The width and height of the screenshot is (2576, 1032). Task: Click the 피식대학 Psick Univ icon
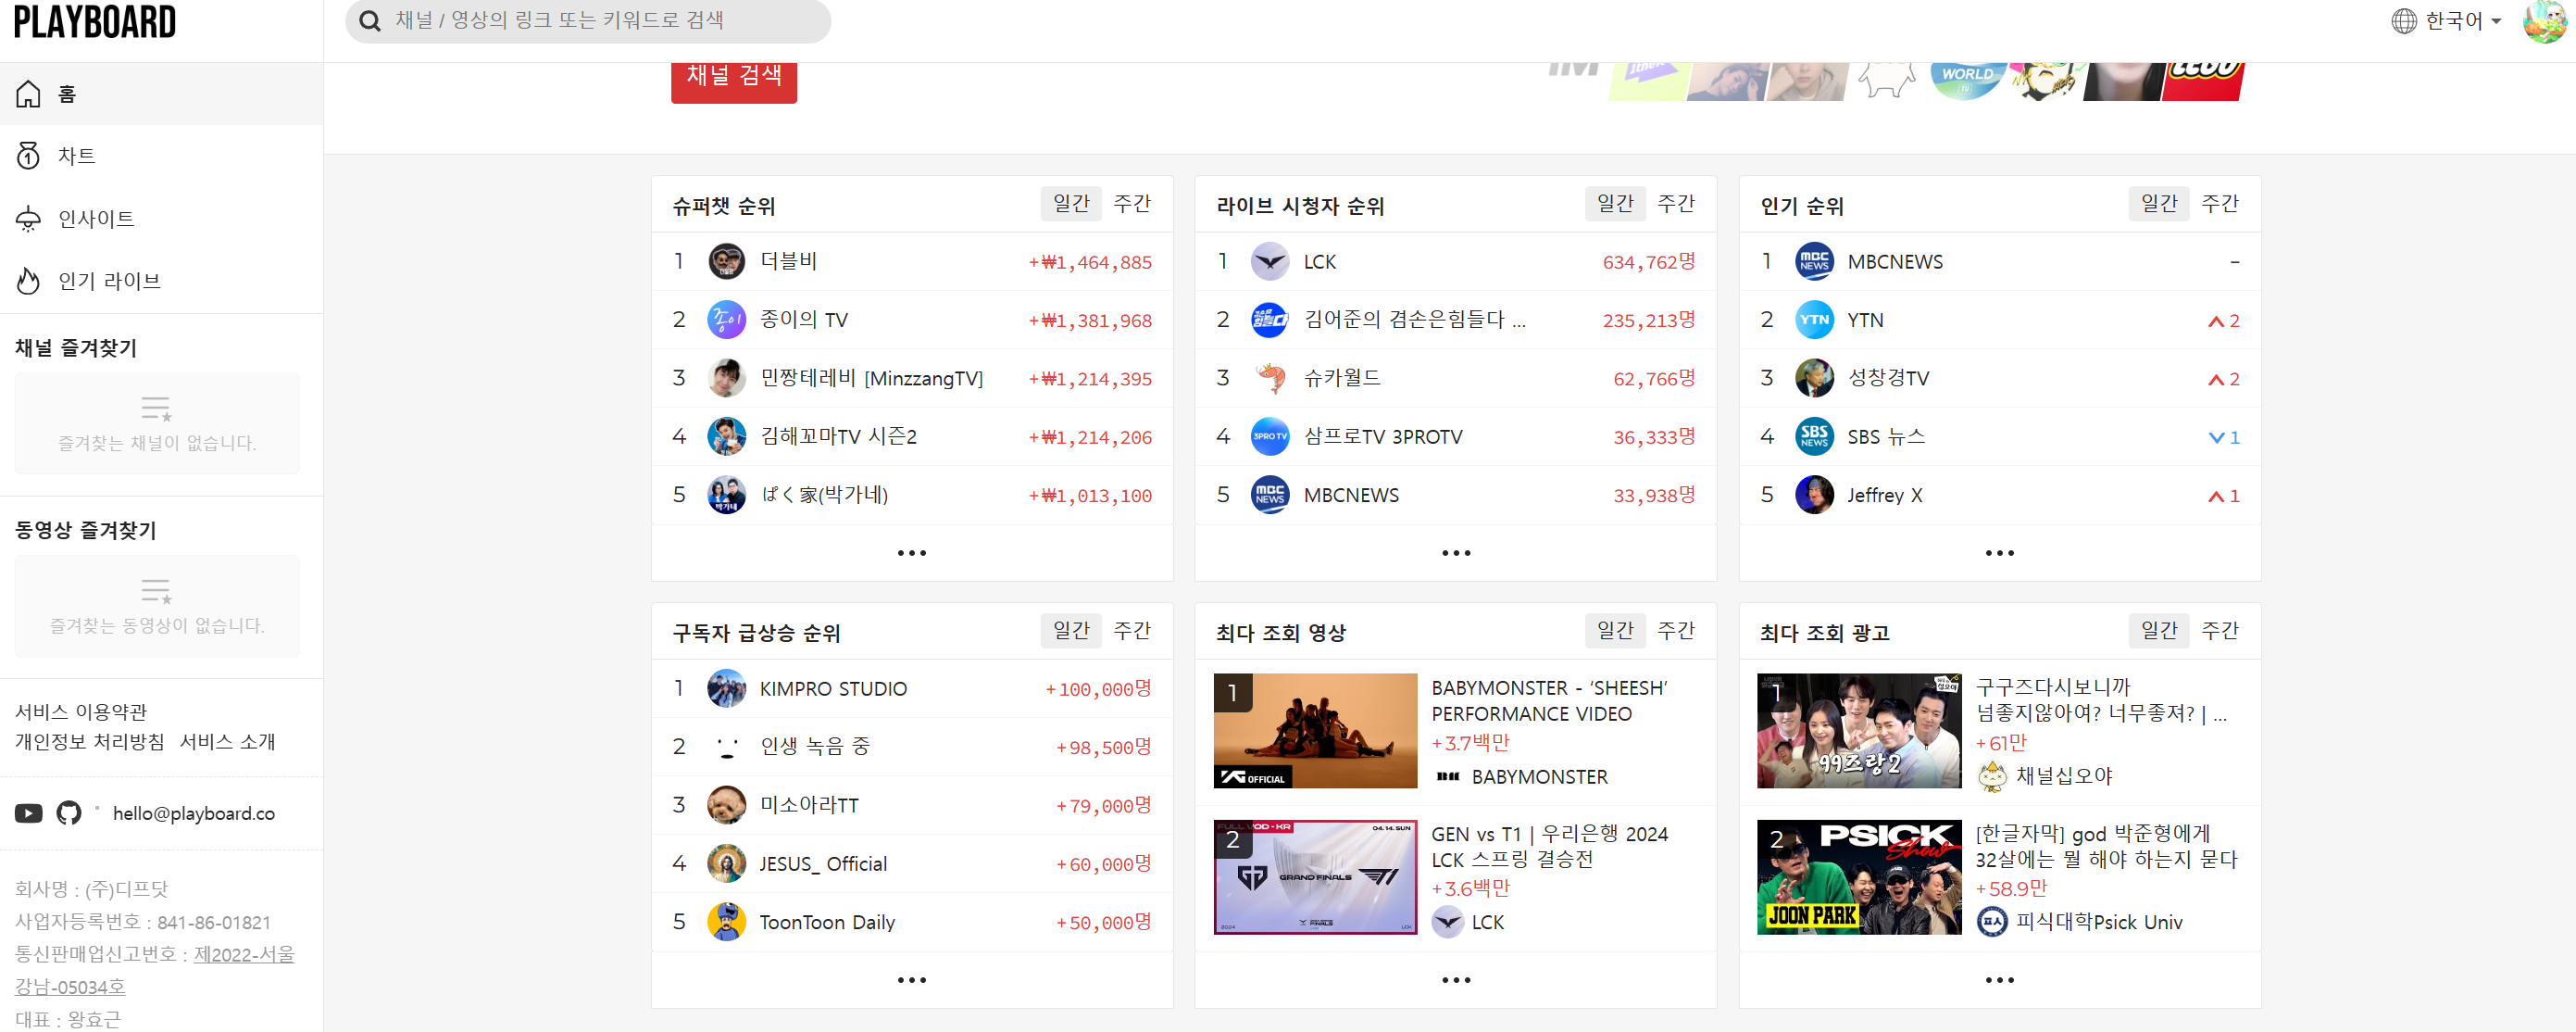1992,922
